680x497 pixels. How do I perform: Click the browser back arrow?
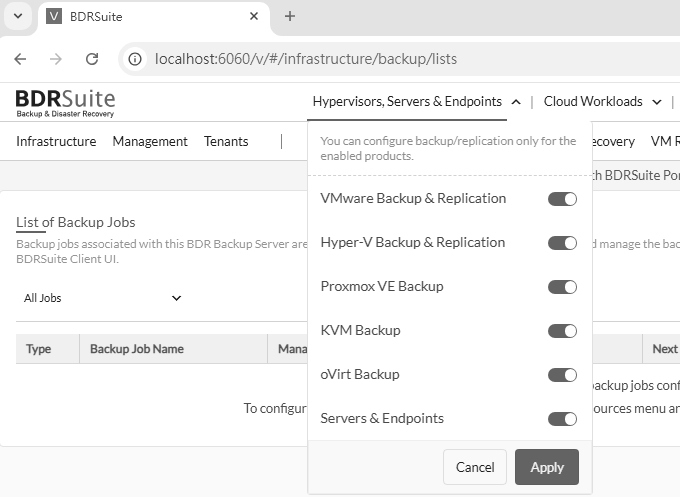[x=20, y=59]
